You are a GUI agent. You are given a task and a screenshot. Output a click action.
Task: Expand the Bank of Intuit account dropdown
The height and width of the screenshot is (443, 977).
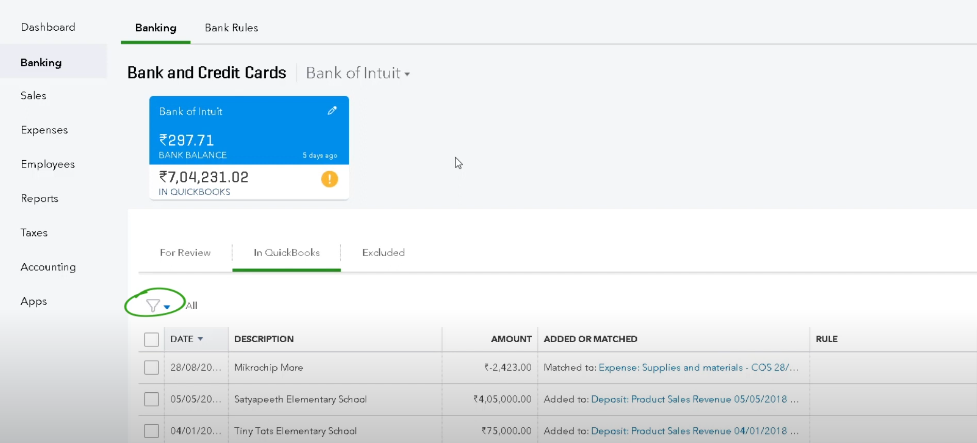[x=358, y=74]
